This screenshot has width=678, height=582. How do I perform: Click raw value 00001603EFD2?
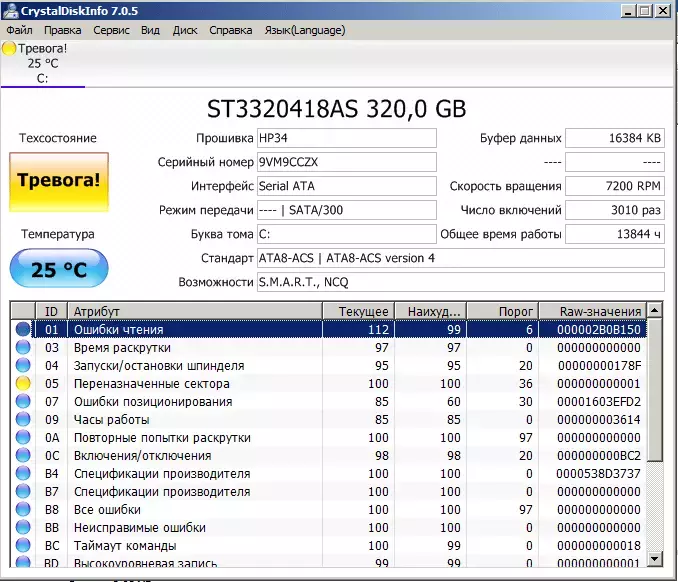[599, 402]
